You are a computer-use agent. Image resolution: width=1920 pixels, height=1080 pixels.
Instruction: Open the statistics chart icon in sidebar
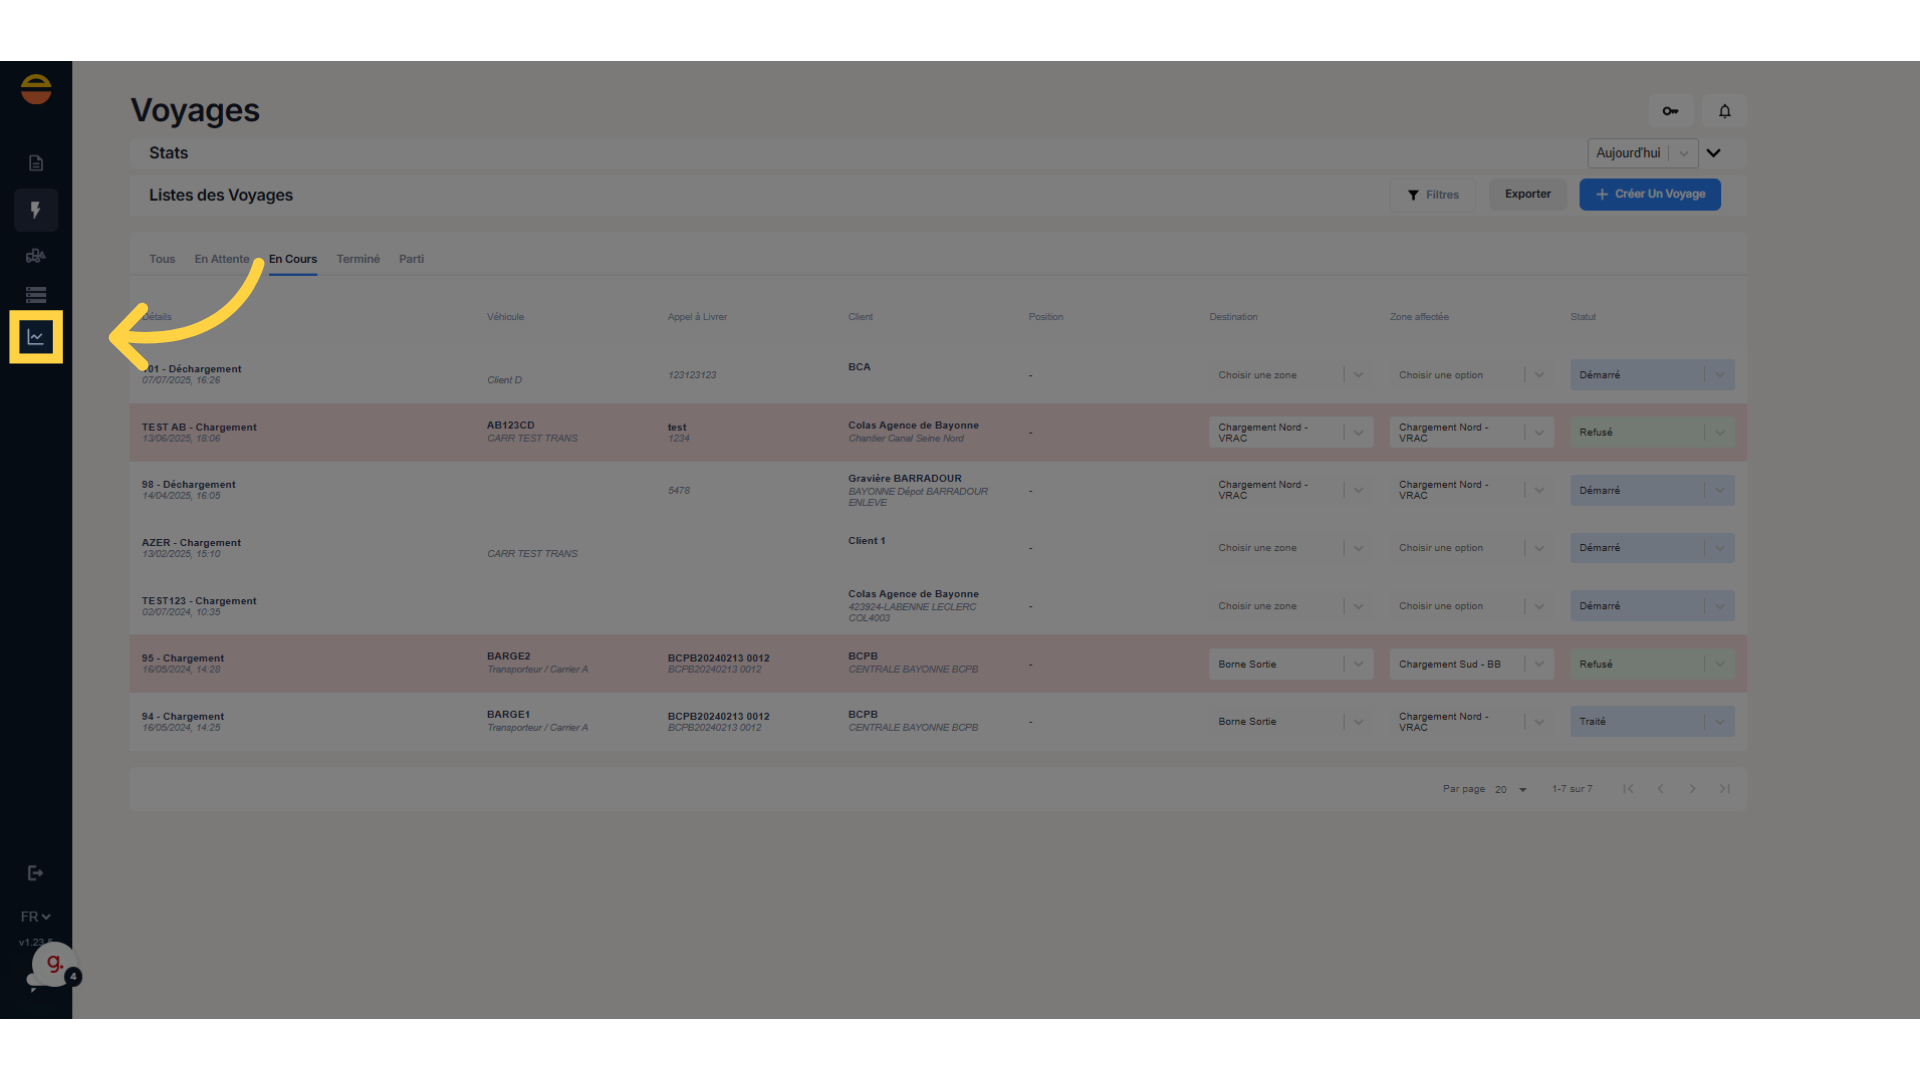36,337
